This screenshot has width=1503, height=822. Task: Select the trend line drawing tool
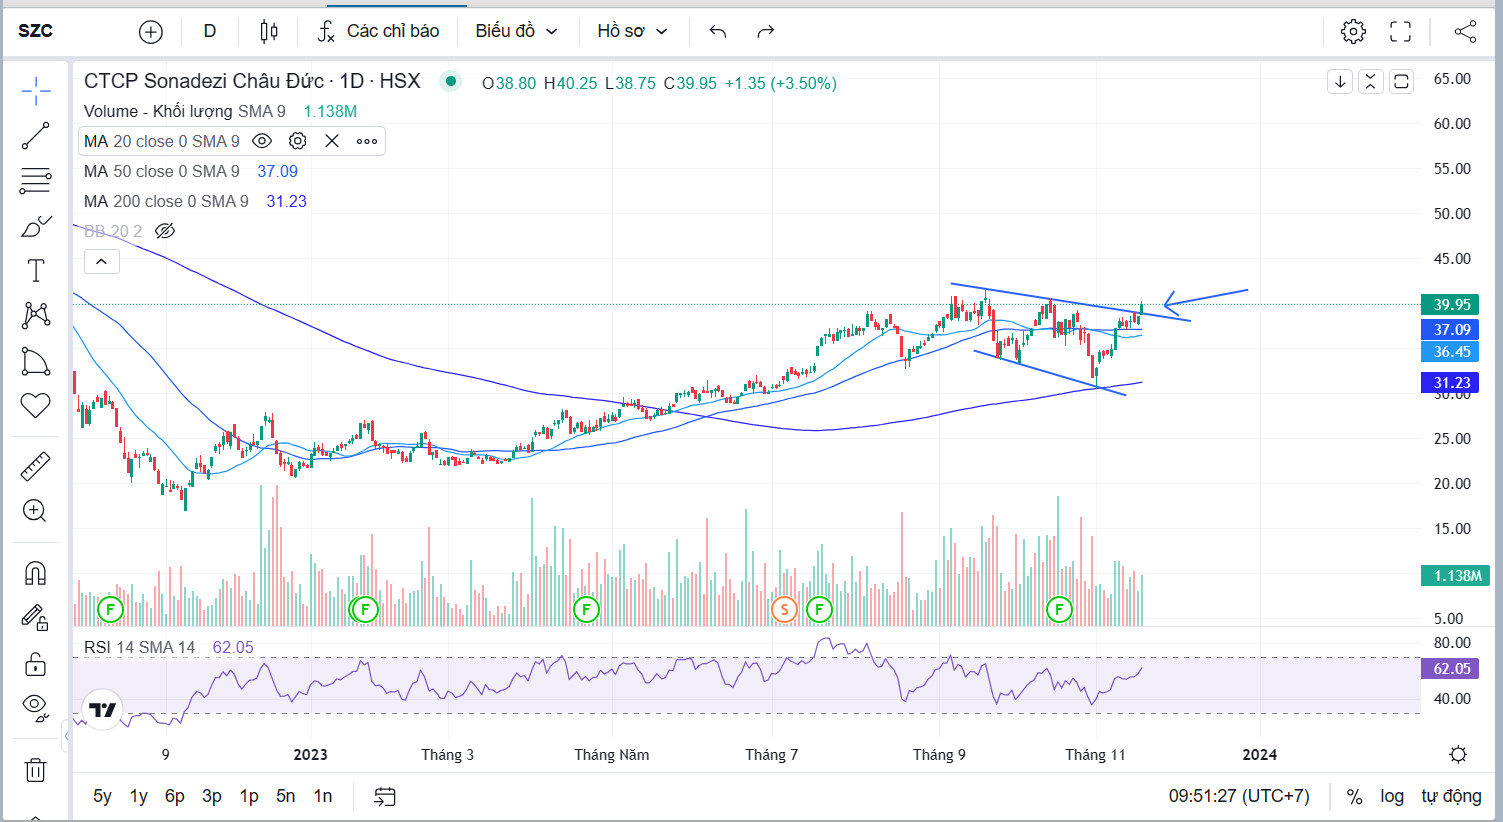coord(35,136)
